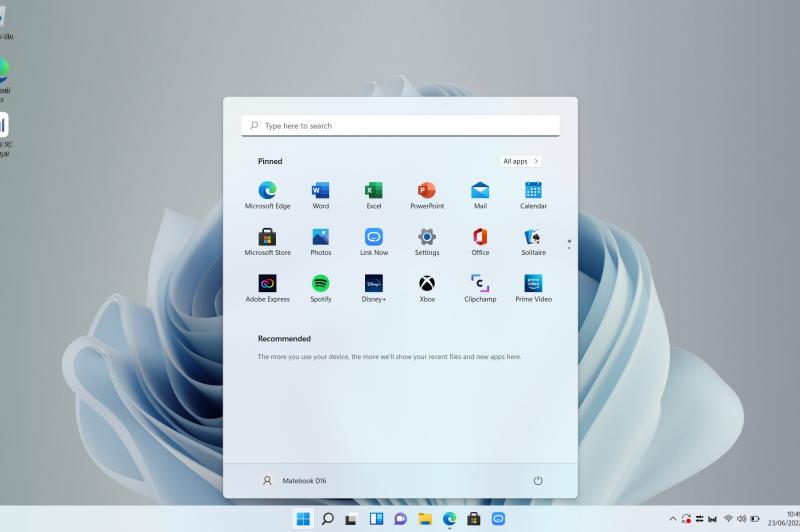Open the M-shaped tray icon
This screenshot has height=532, width=800.
tap(713, 519)
